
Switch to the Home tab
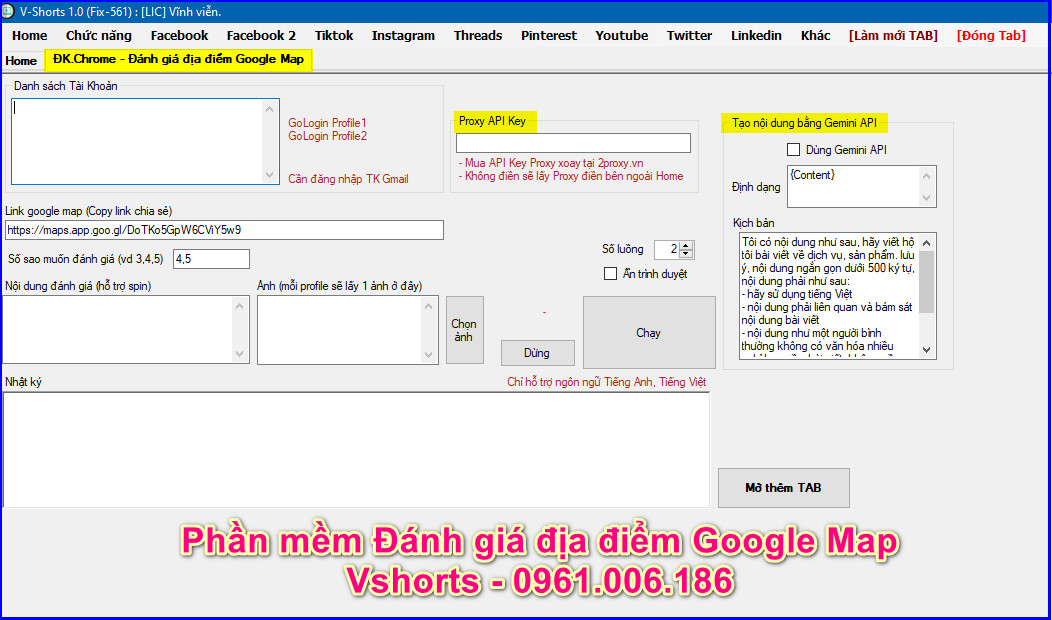click(21, 60)
